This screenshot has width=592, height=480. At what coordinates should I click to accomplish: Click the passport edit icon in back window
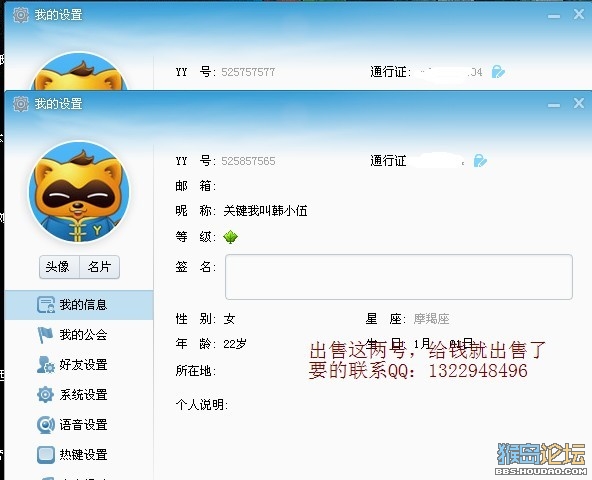tap(498, 72)
